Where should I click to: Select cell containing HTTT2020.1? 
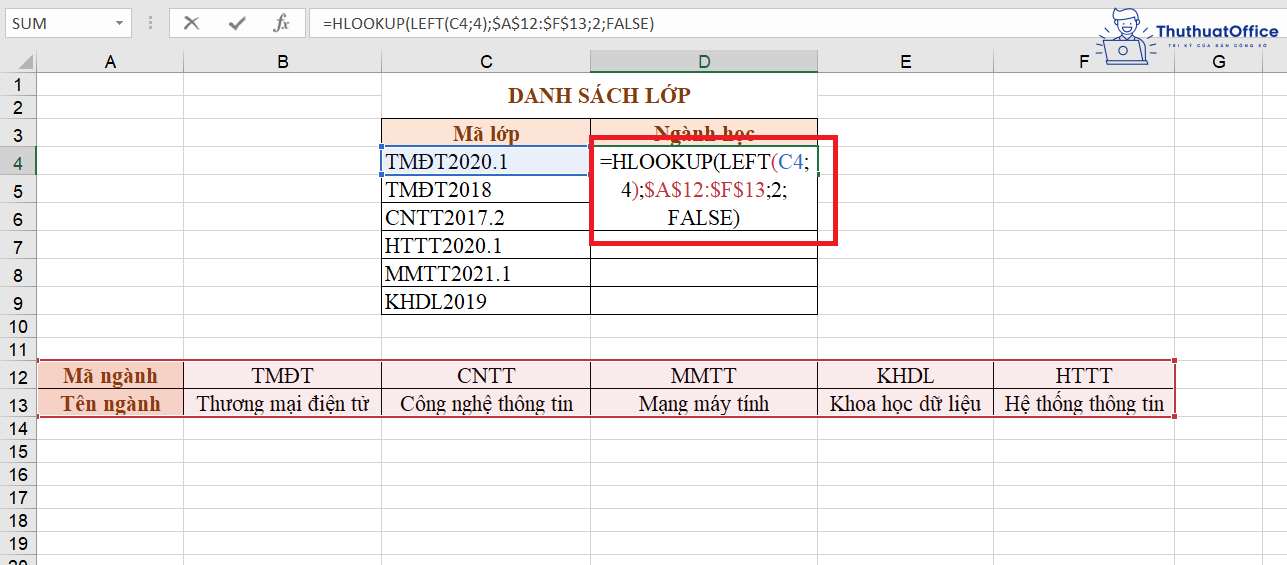[x=486, y=245]
